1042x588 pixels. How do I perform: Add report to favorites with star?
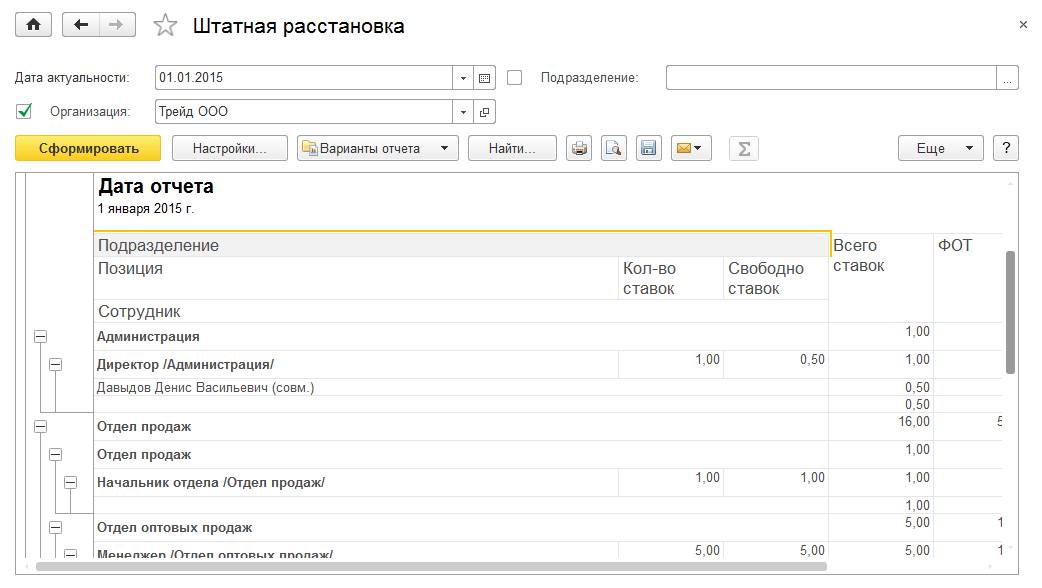click(165, 26)
